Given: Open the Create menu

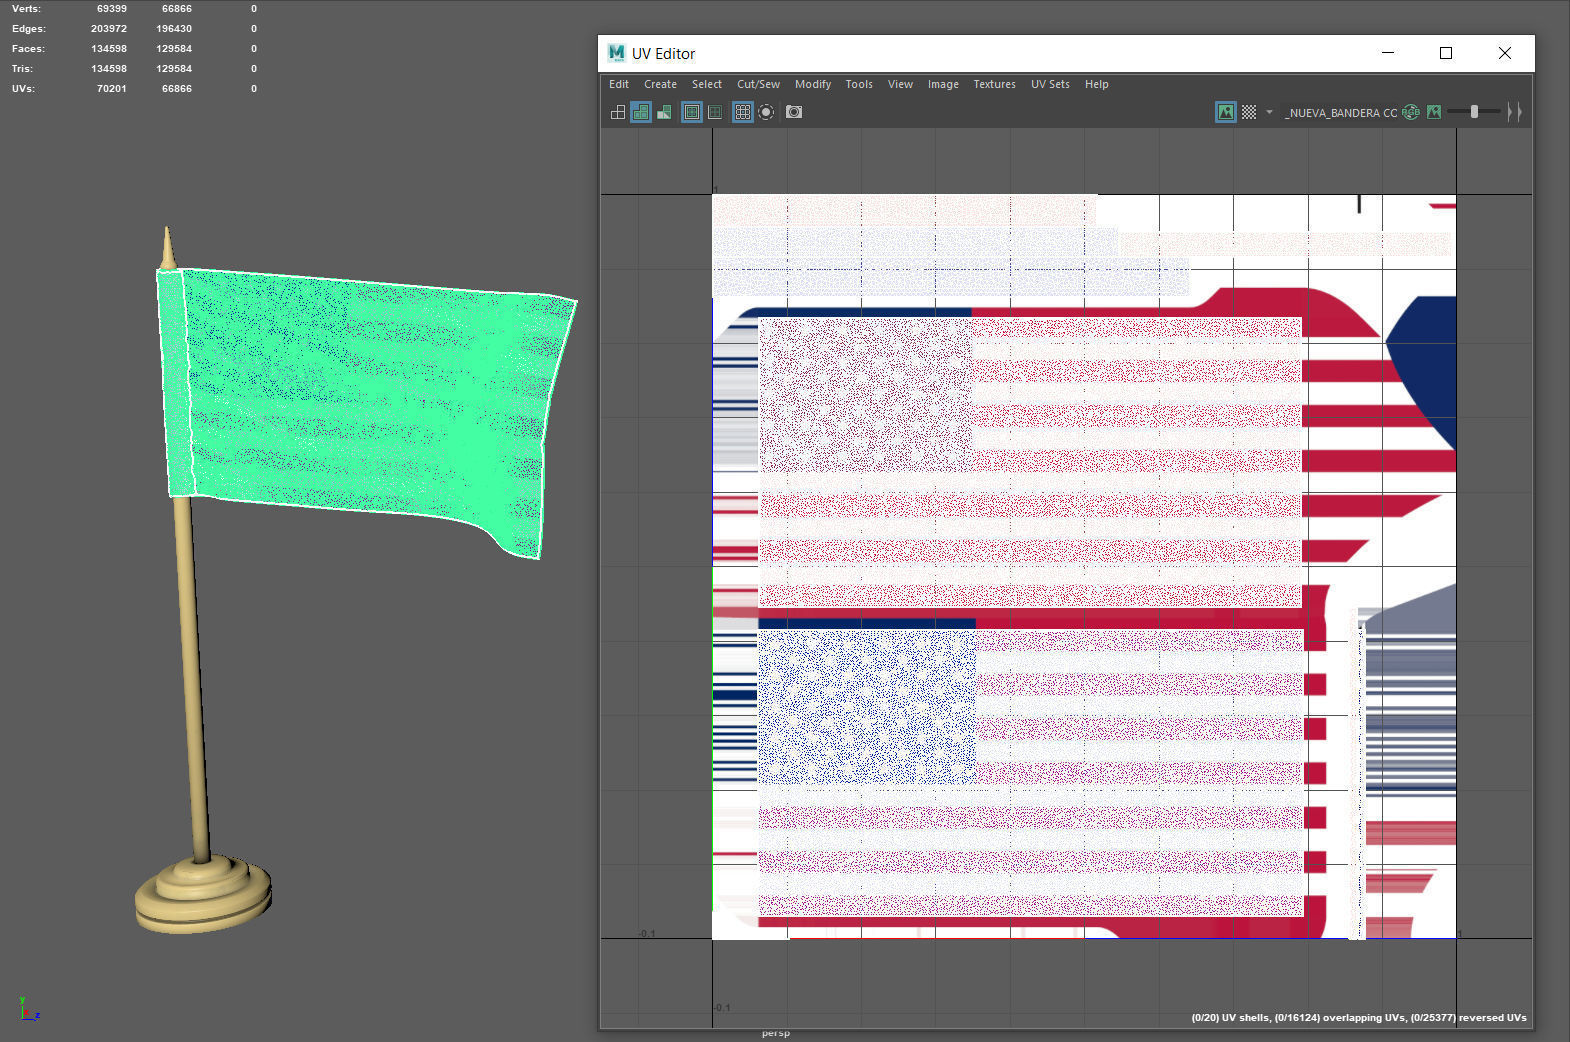Looking at the screenshot, I should coord(660,85).
